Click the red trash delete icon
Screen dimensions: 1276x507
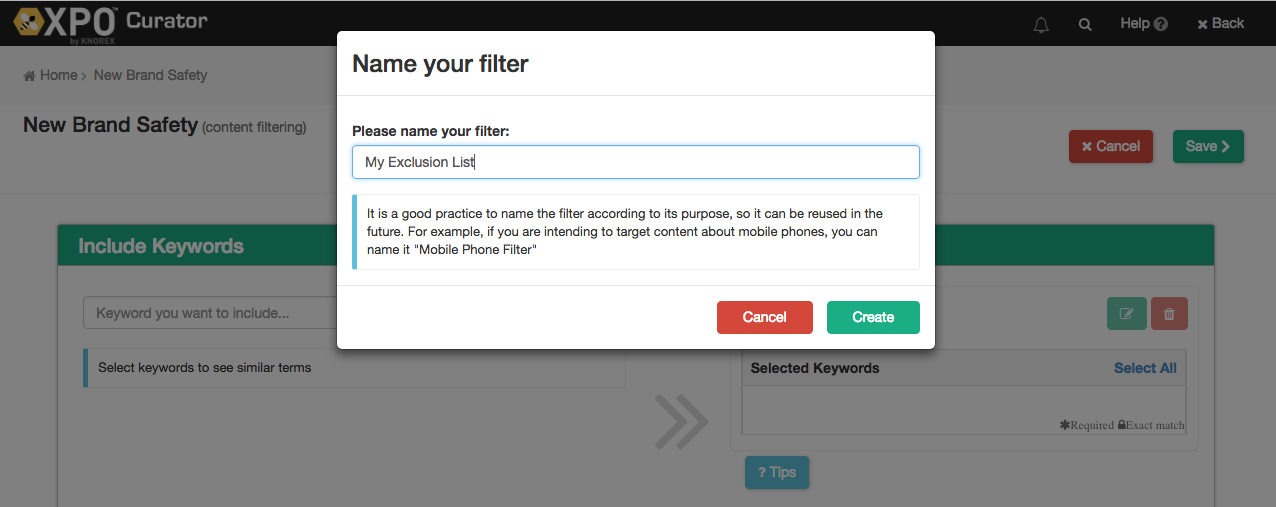1170,314
